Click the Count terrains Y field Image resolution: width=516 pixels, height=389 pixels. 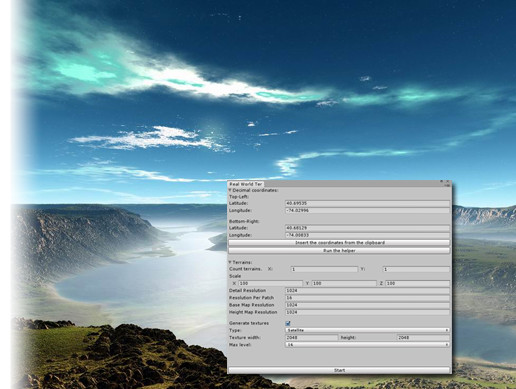point(416,269)
